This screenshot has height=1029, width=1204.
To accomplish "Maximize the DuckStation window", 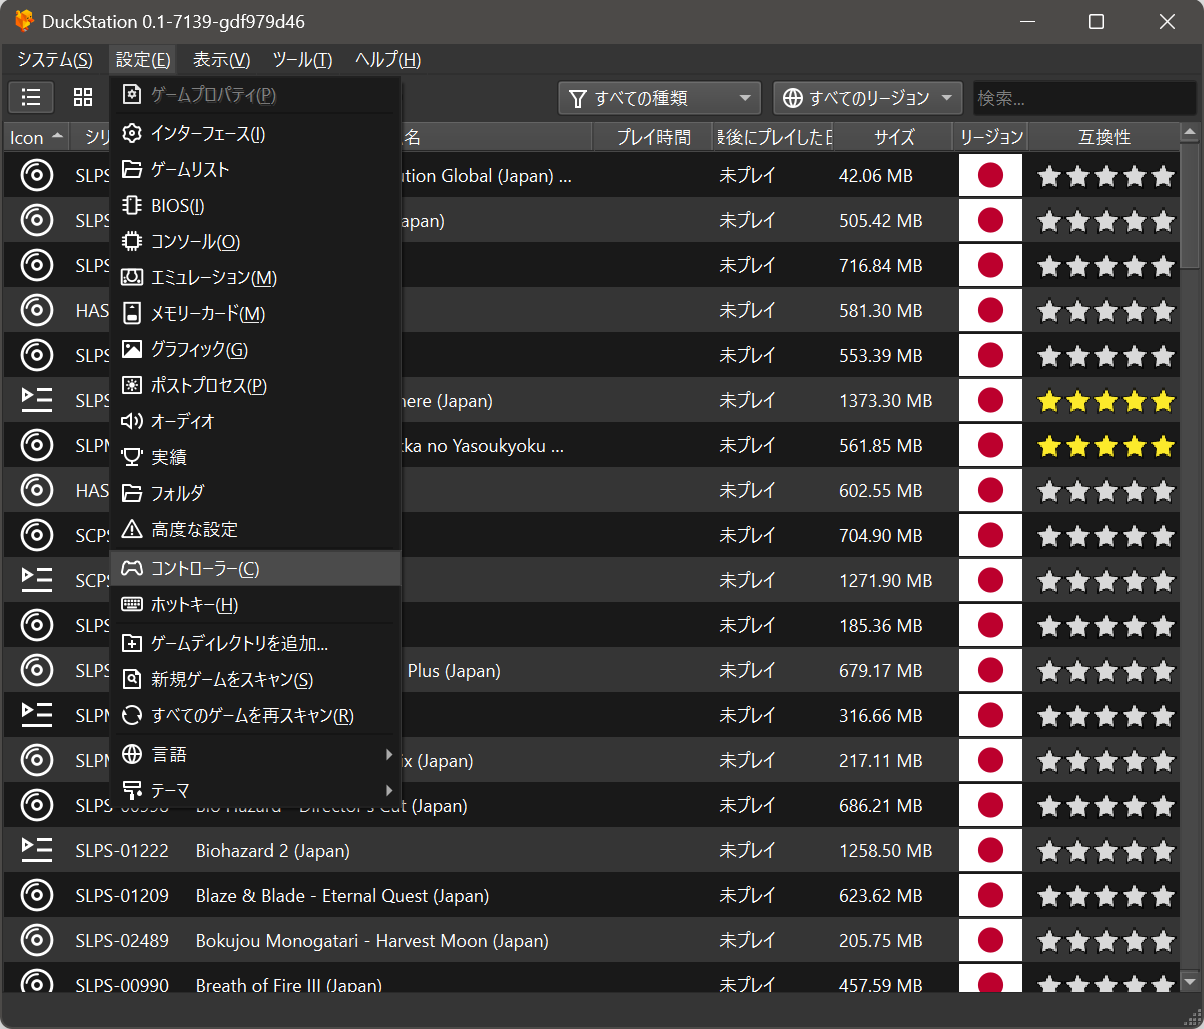I will click(1096, 22).
